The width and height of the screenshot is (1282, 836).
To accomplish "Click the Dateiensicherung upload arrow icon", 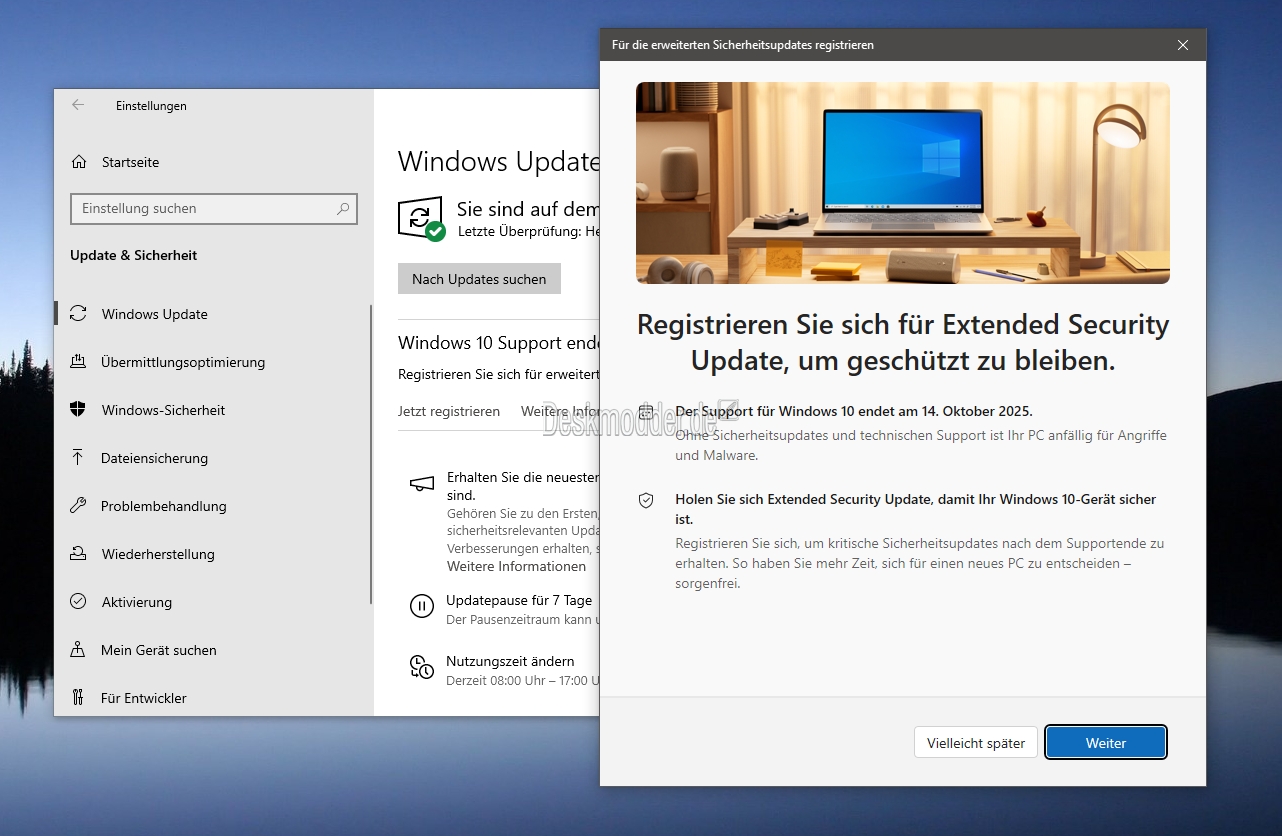I will click(78, 458).
